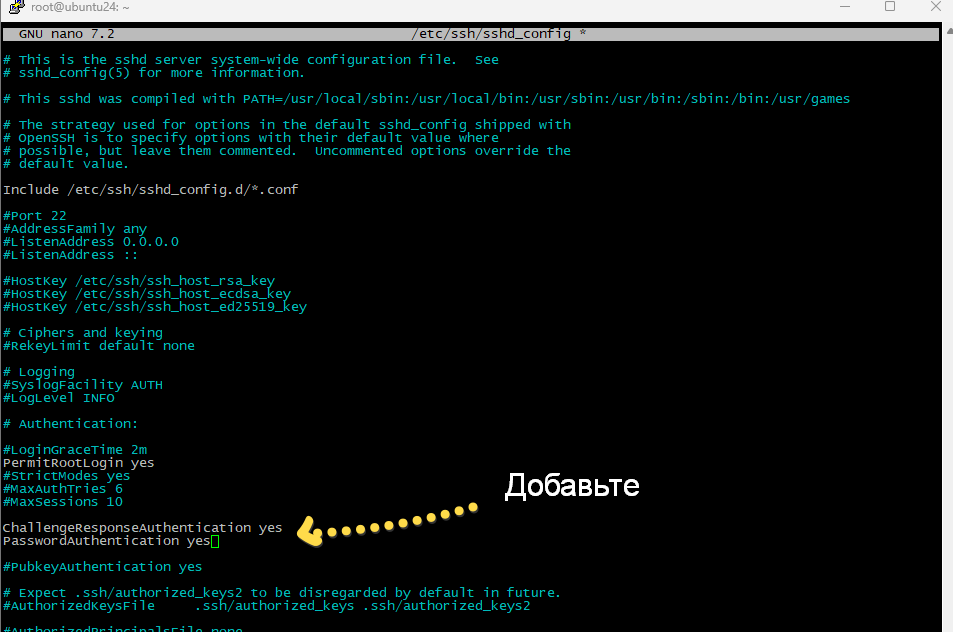Click the '#LogLevel INFO' logging line
This screenshot has height=632, width=953.
pos(58,397)
